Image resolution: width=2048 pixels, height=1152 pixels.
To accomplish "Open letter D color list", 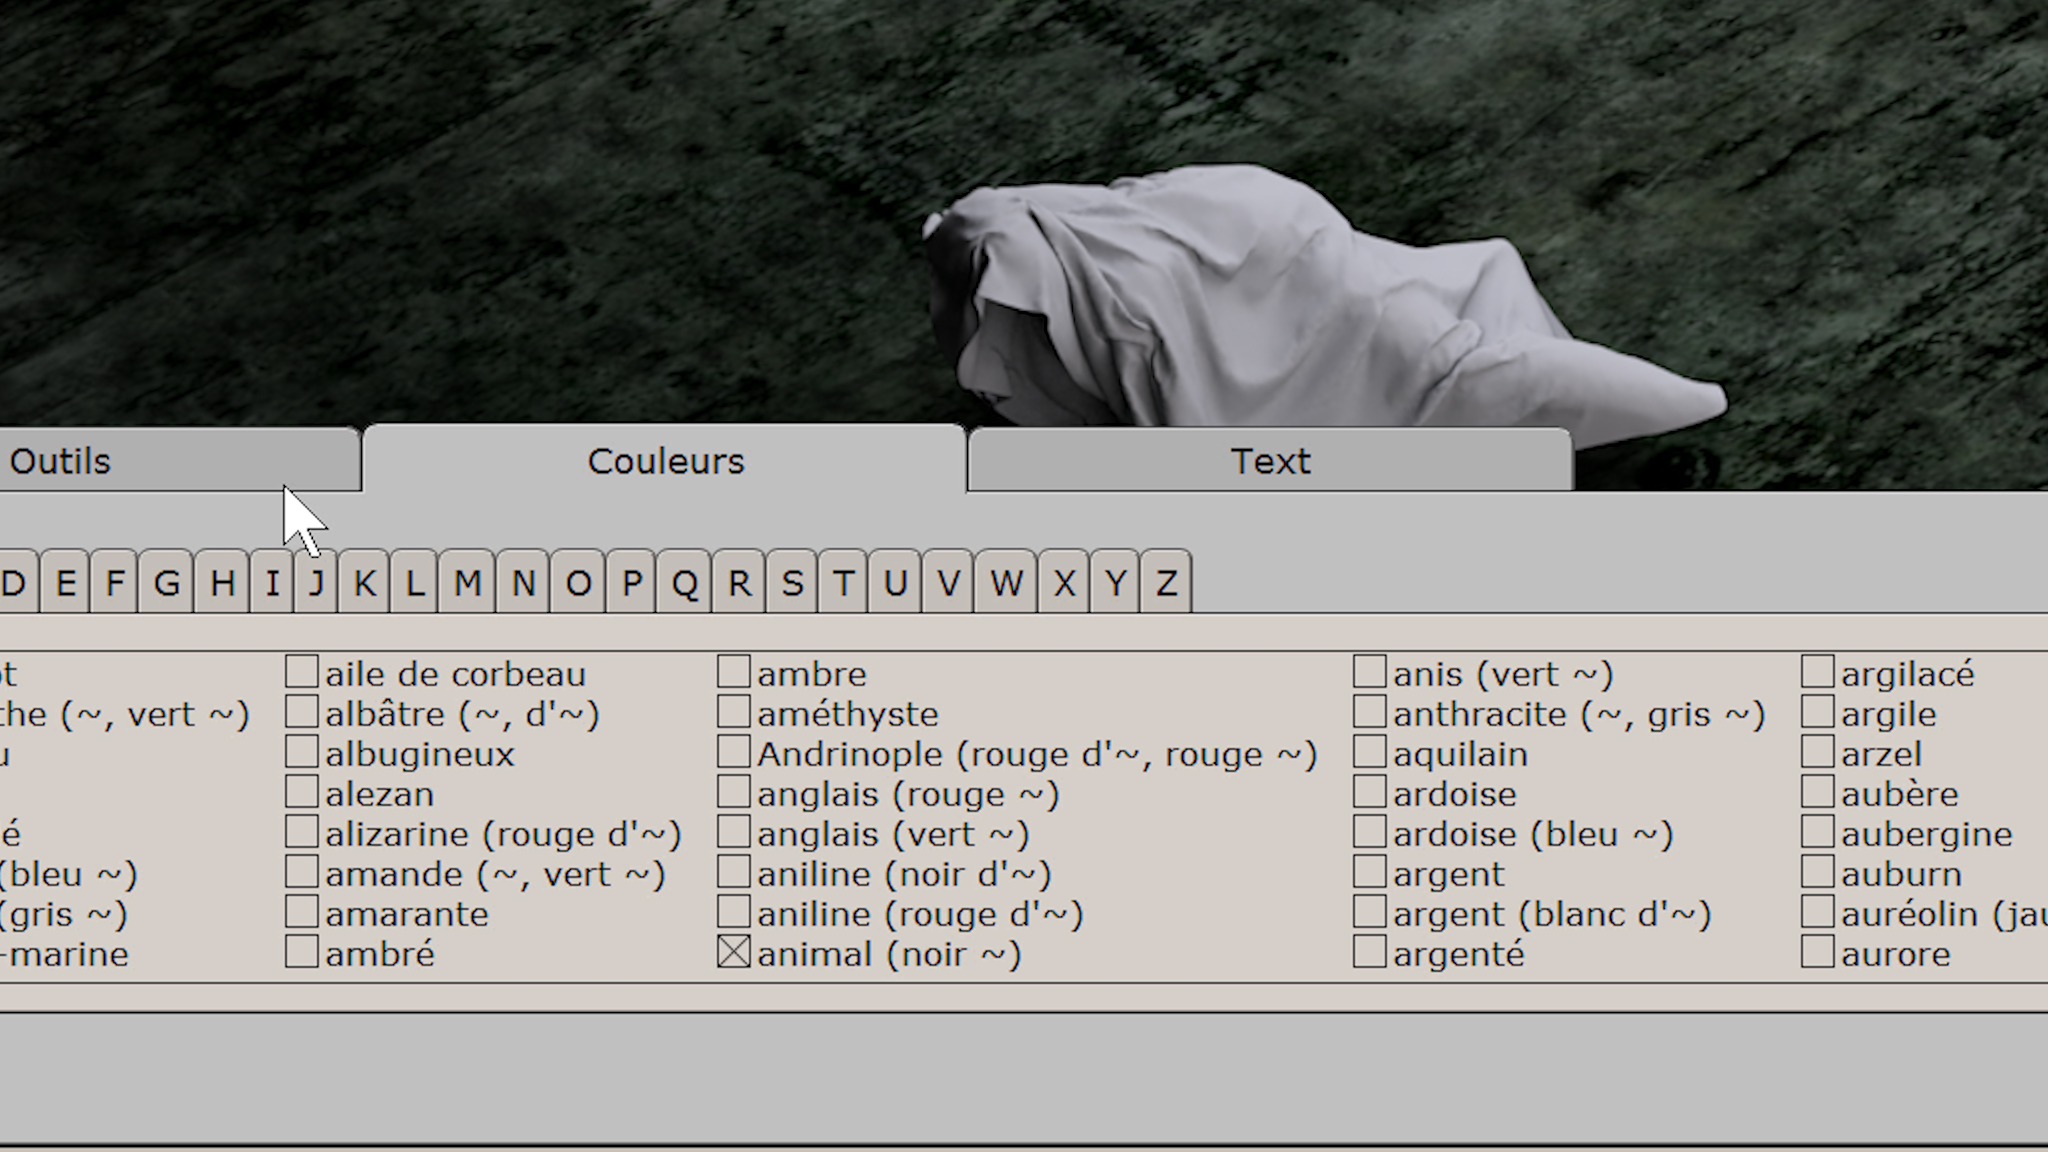I will coord(16,583).
